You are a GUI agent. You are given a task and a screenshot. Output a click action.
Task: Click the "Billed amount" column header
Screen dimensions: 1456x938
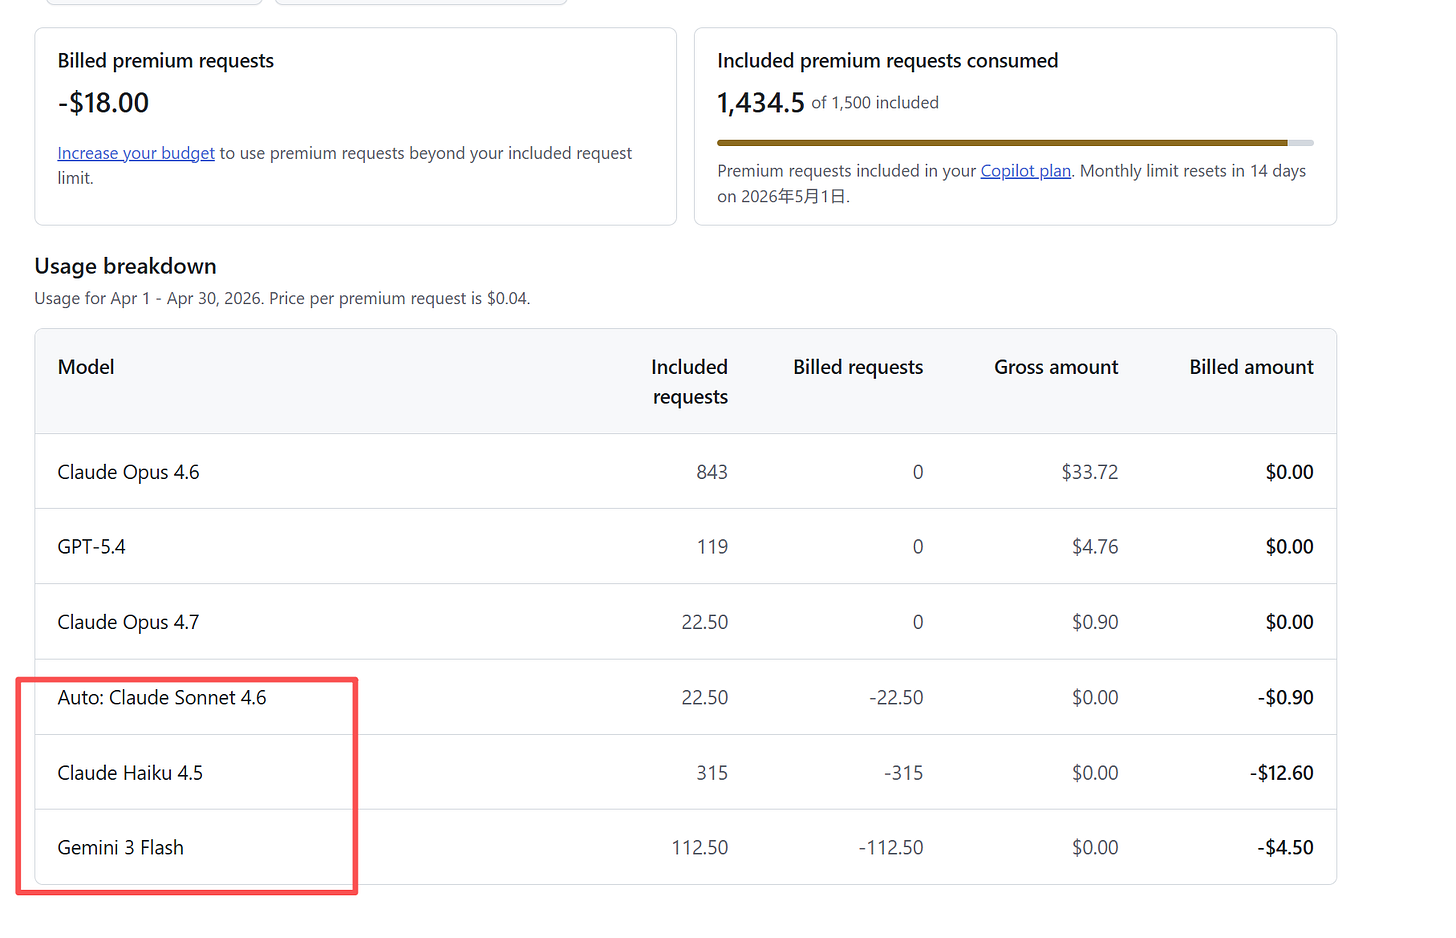1251,367
